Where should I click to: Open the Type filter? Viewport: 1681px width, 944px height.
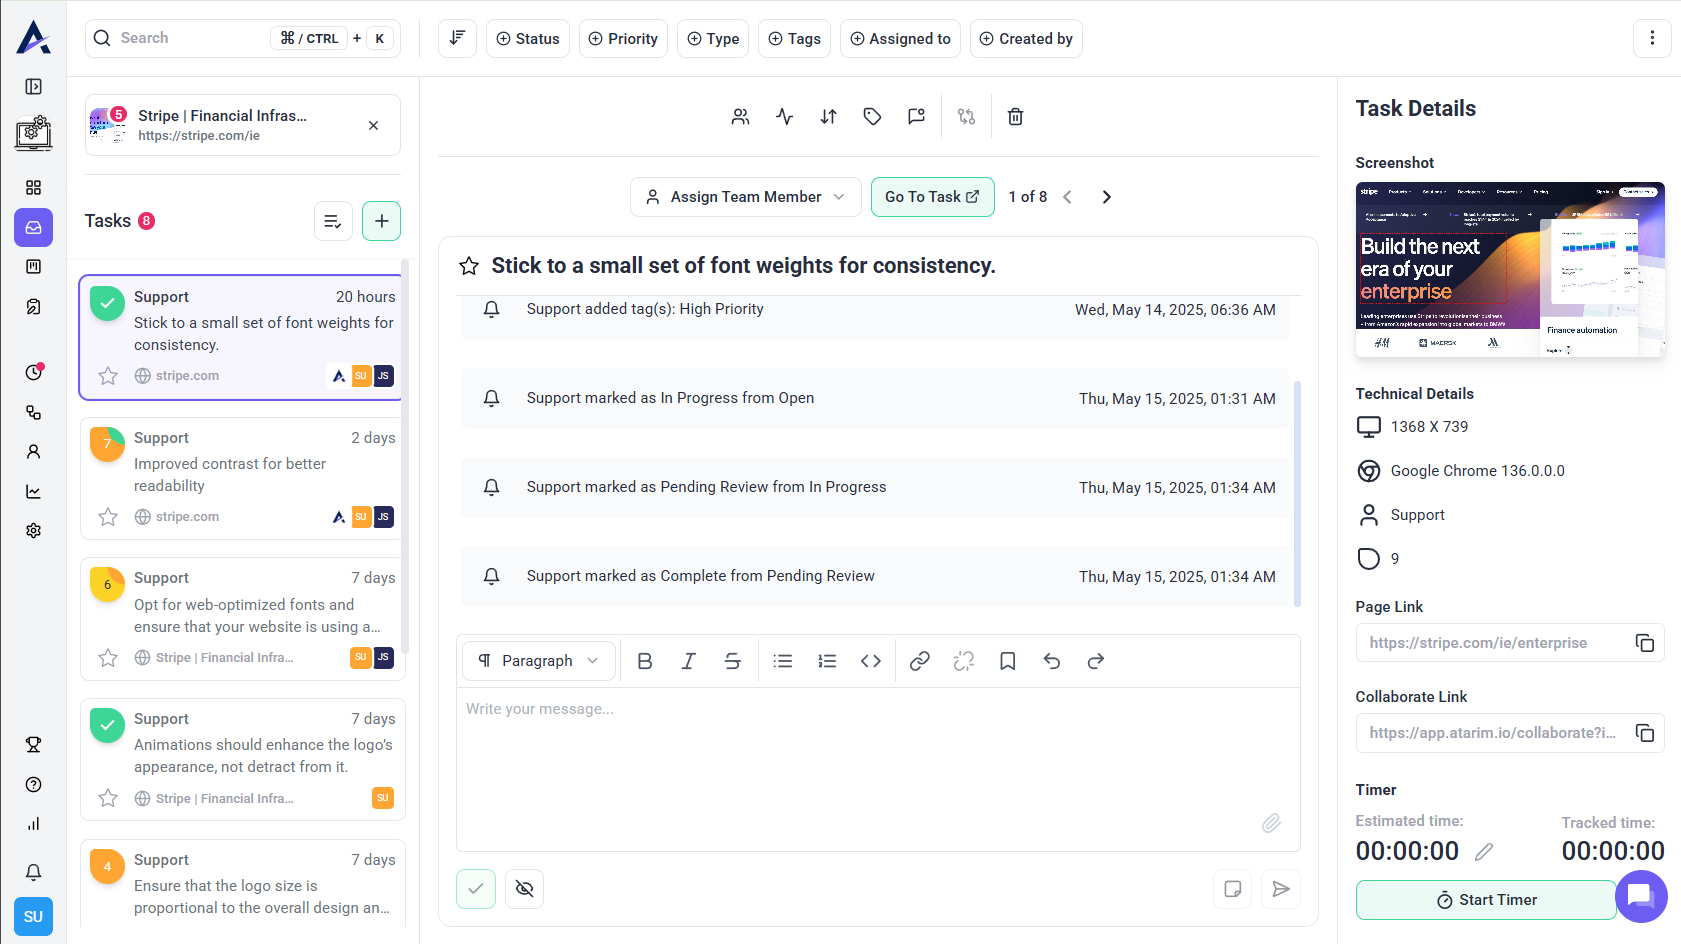pyautogui.click(x=713, y=39)
